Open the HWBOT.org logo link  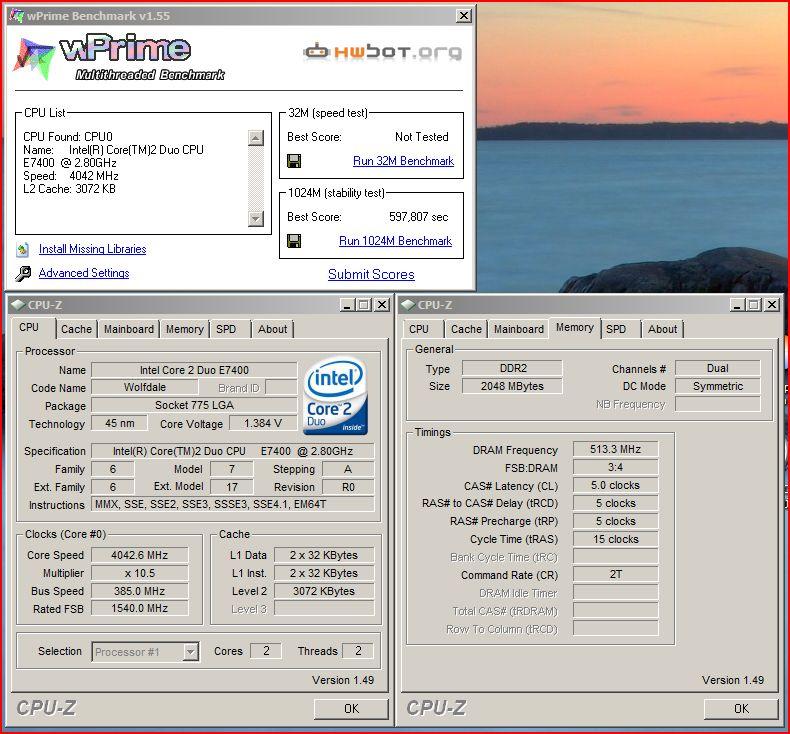tap(382, 51)
